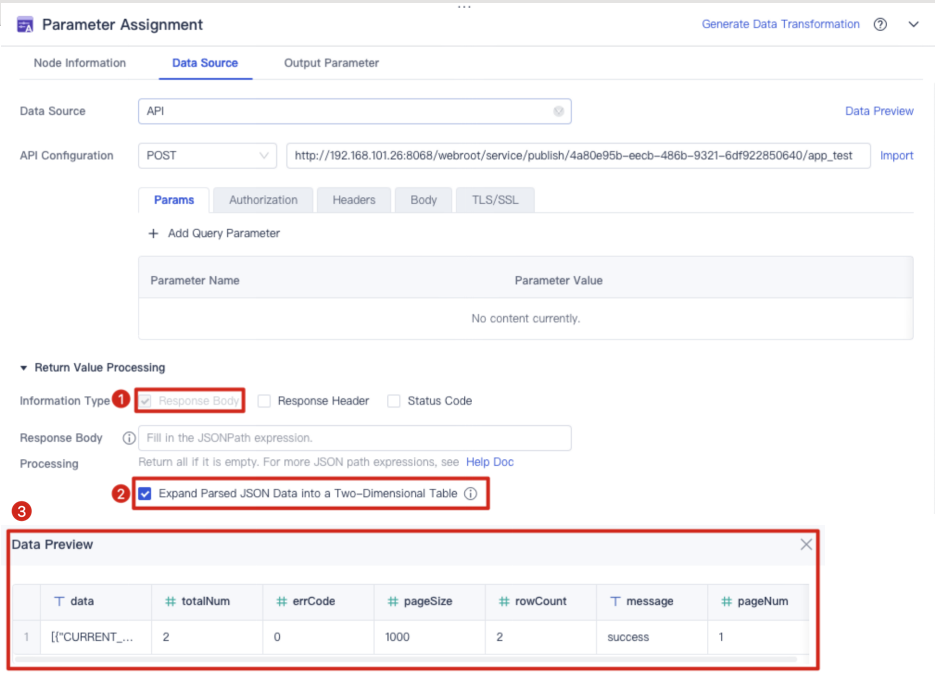
Task: Click the number type icon on totalNum column
Action: (170, 601)
